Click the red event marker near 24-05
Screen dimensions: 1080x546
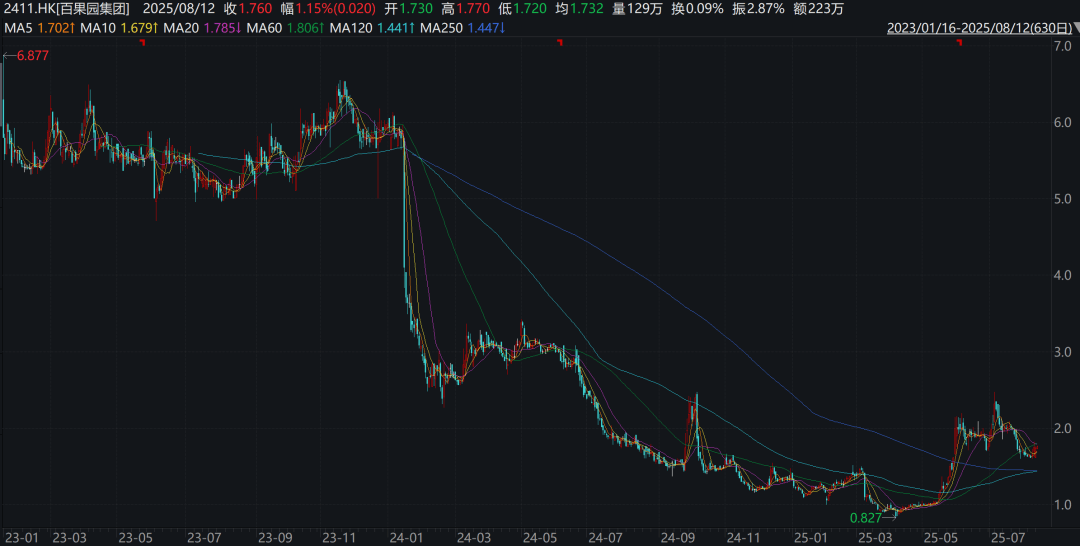coord(560,42)
